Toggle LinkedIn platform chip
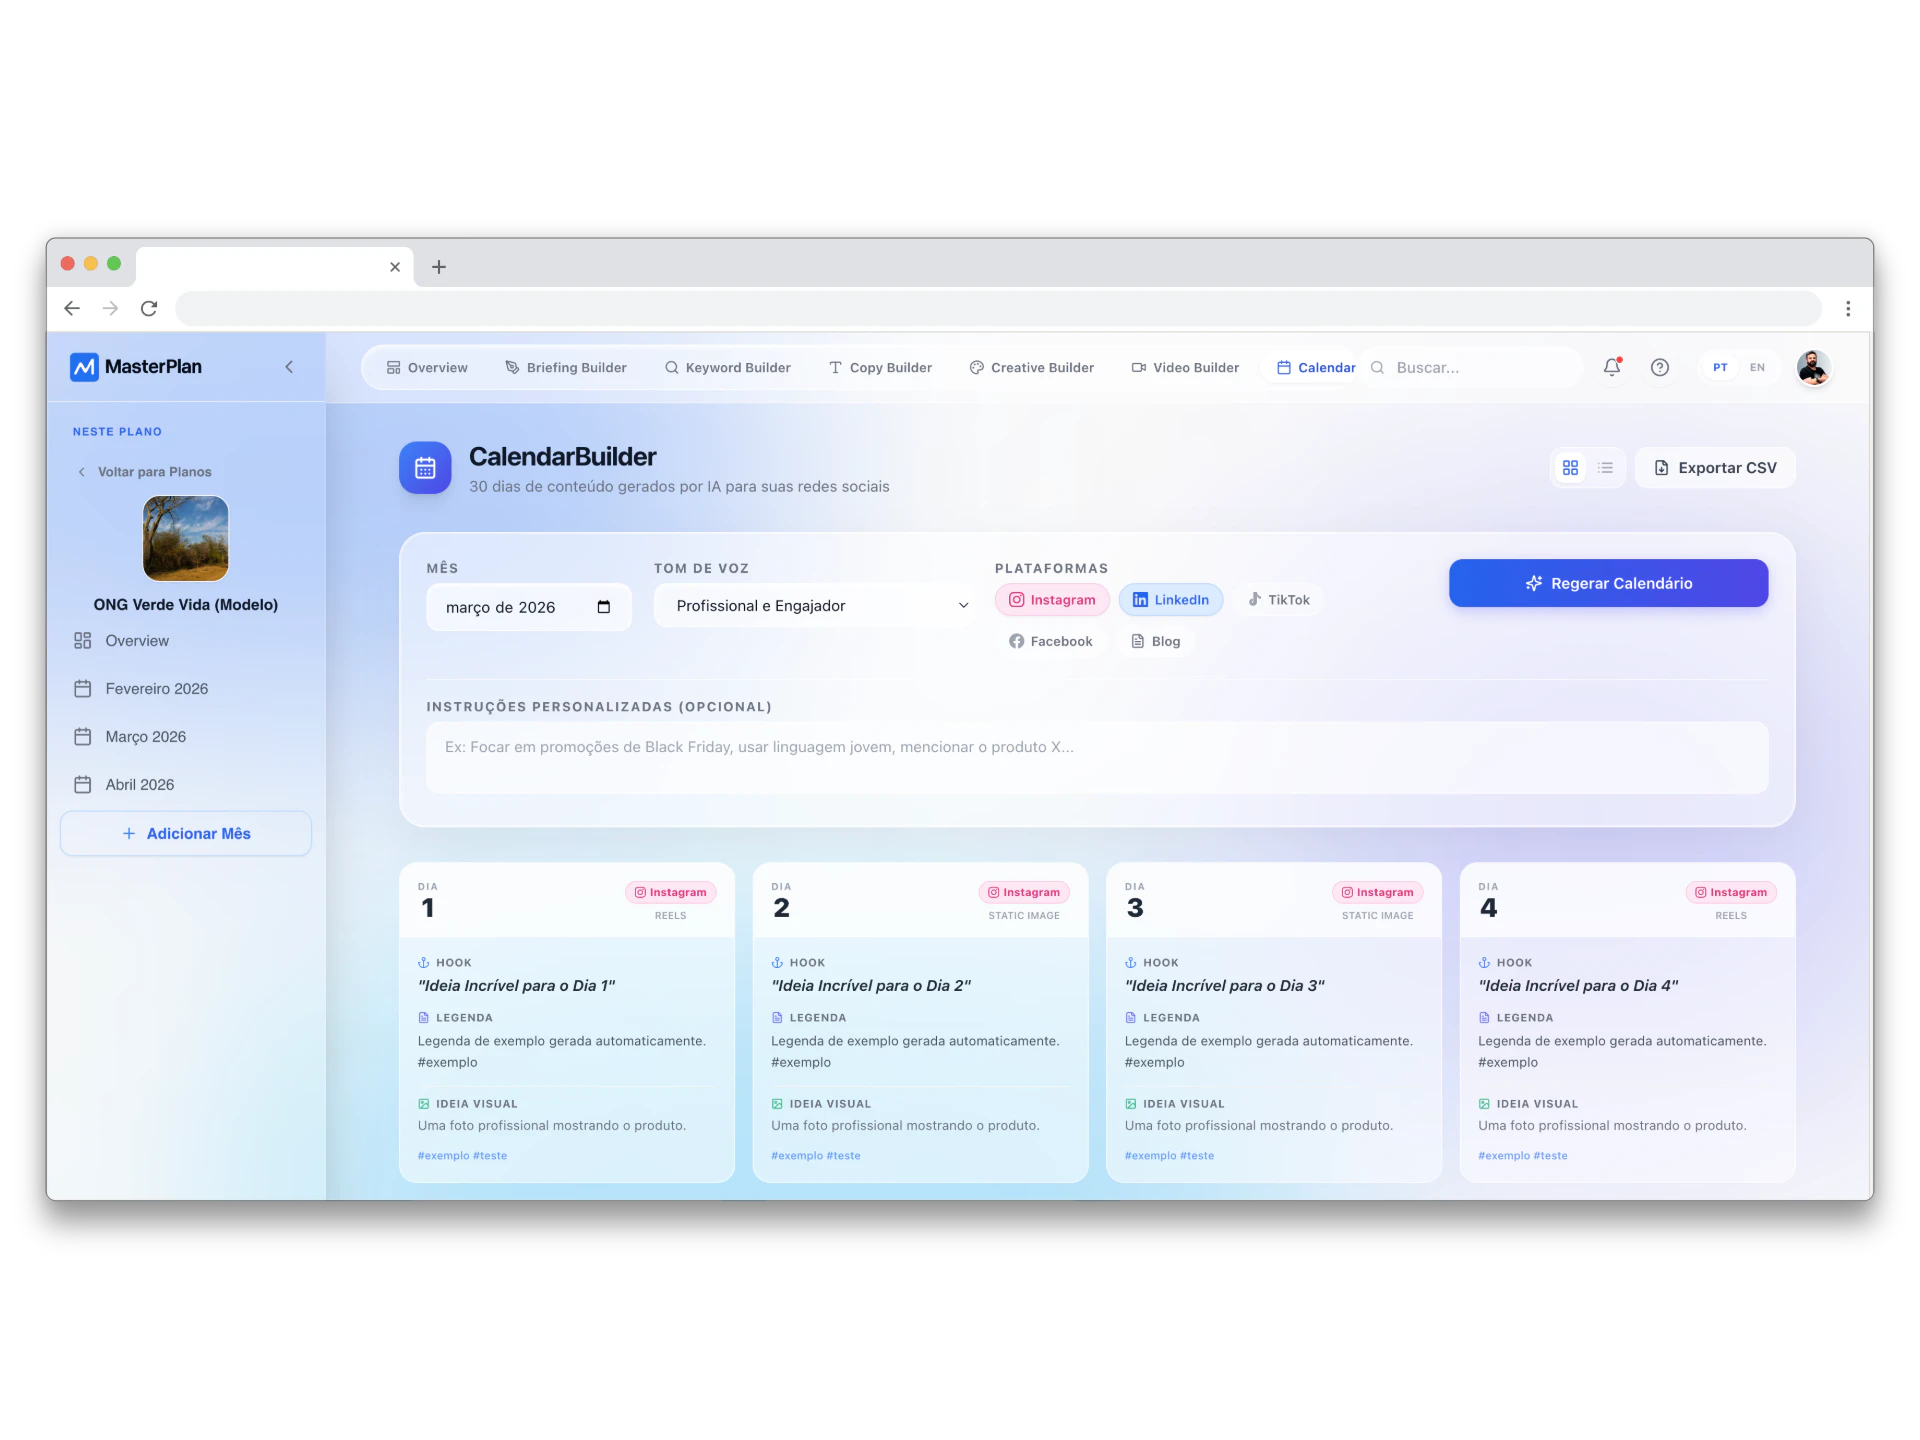Screen dimensions: 1920x1440 click(1170, 600)
